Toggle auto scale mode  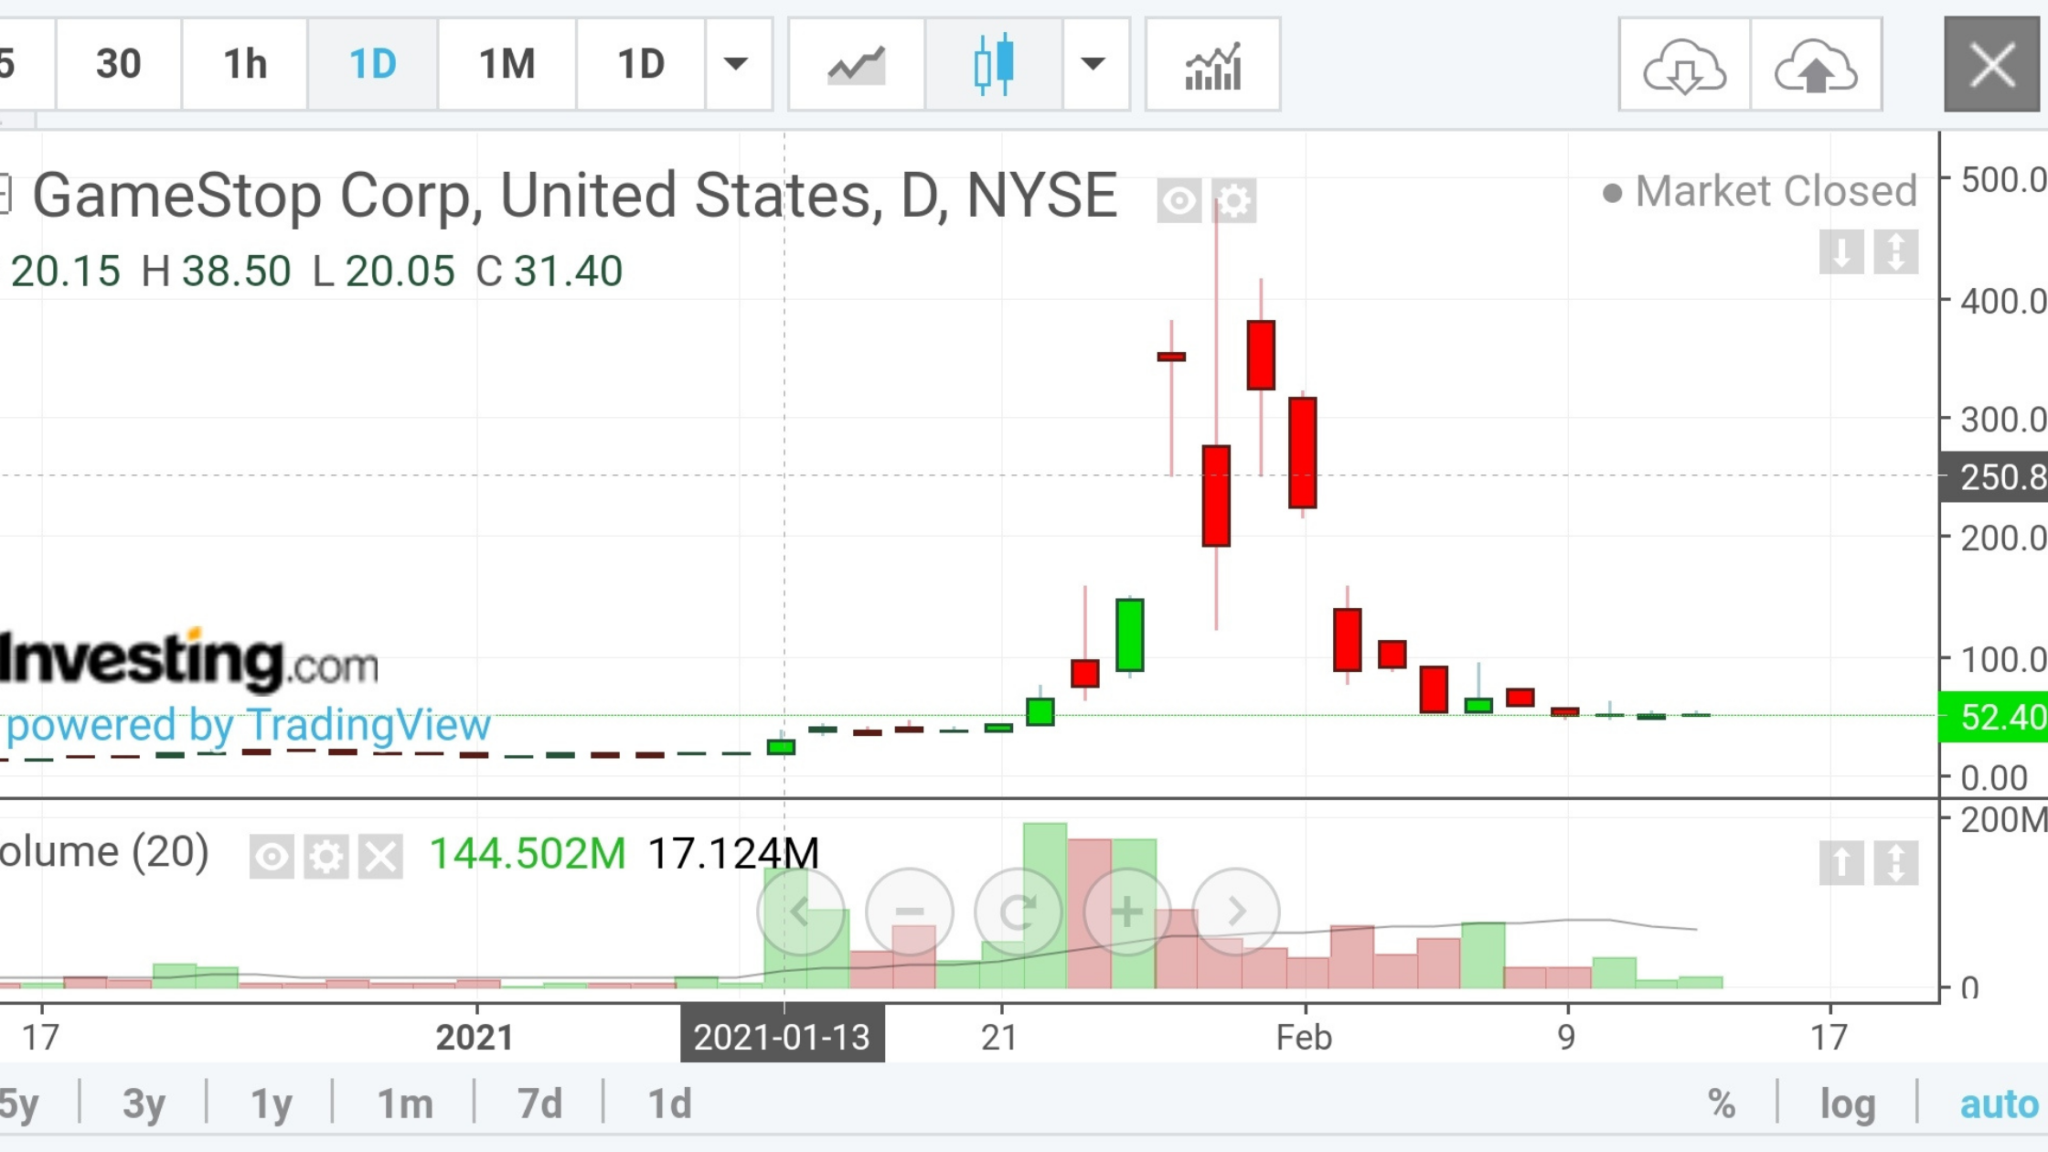click(1998, 1104)
